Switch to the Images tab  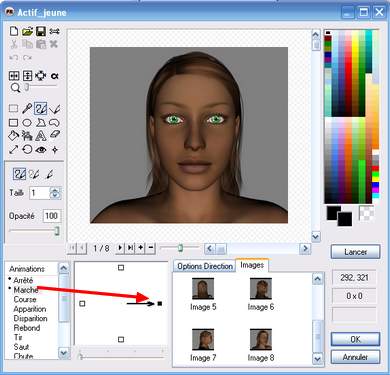[x=252, y=265]
